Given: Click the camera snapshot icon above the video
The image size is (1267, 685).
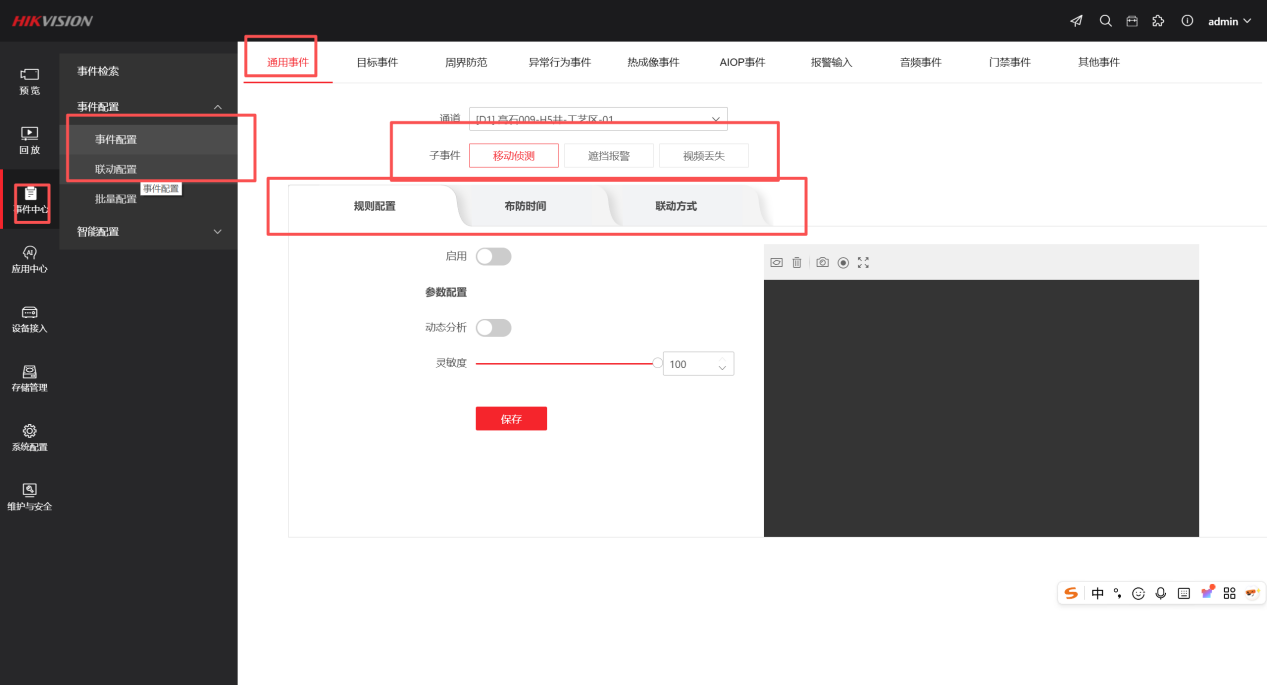Looking at the screenshot, I should click(x=822, y=262).
